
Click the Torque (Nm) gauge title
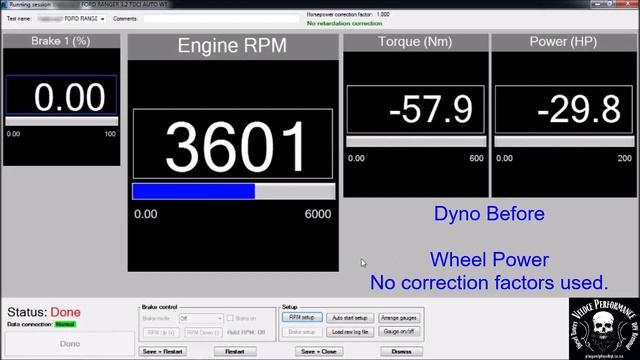pyautogui.click(x=415, y=42)
